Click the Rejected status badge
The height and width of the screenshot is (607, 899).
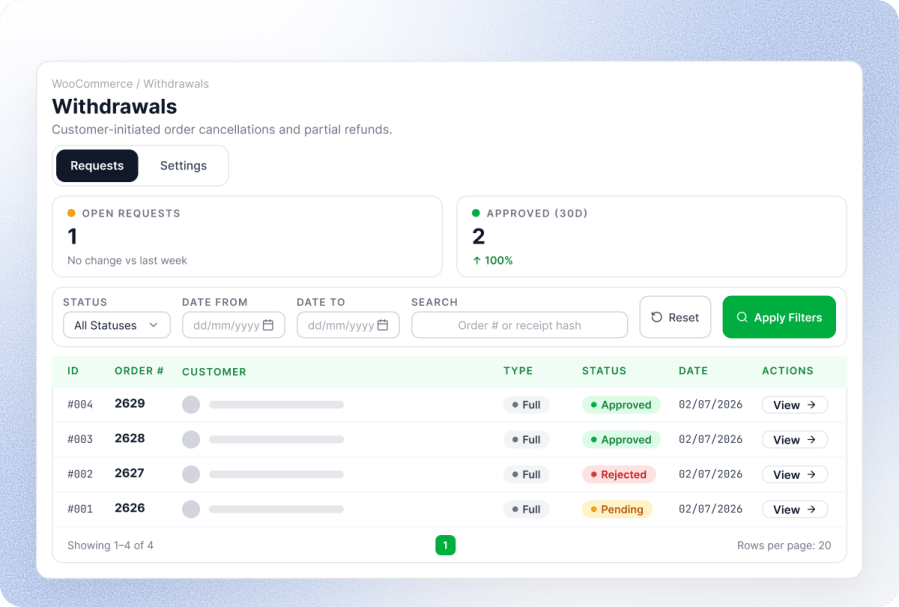tap(619, 475)
